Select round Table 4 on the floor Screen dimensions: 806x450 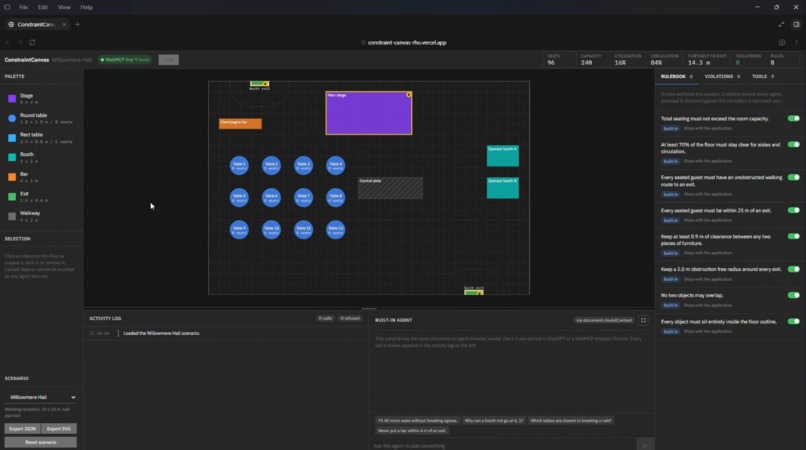click(336, 166)
